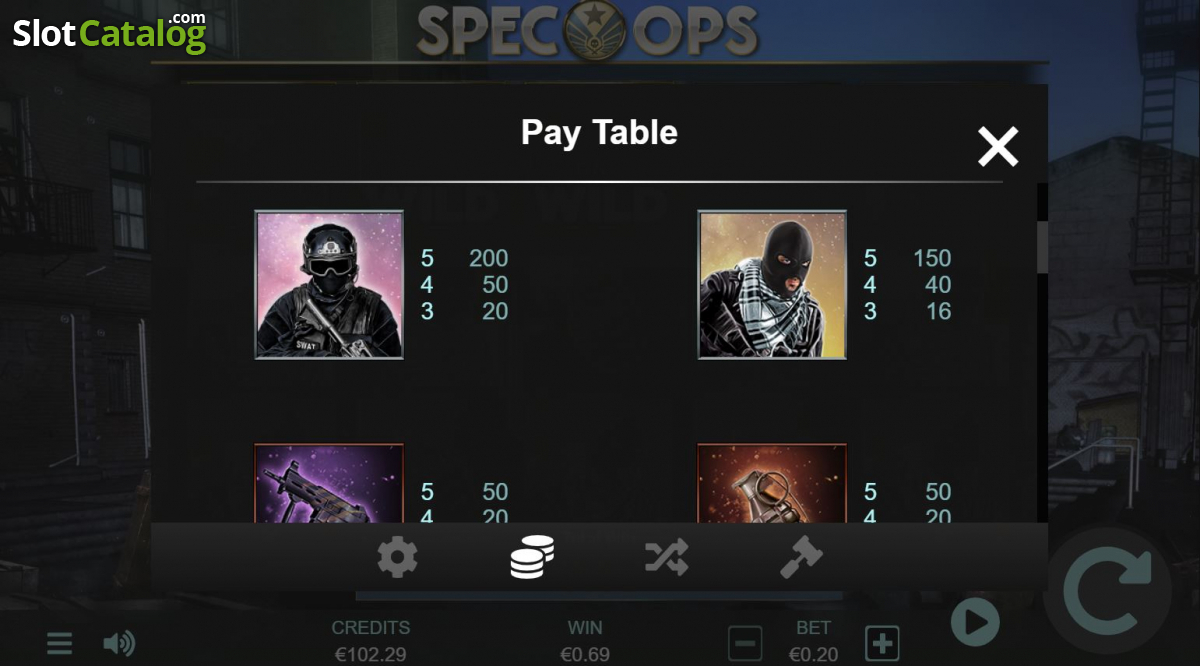Close the Pay Table panel

coord(997,147)
